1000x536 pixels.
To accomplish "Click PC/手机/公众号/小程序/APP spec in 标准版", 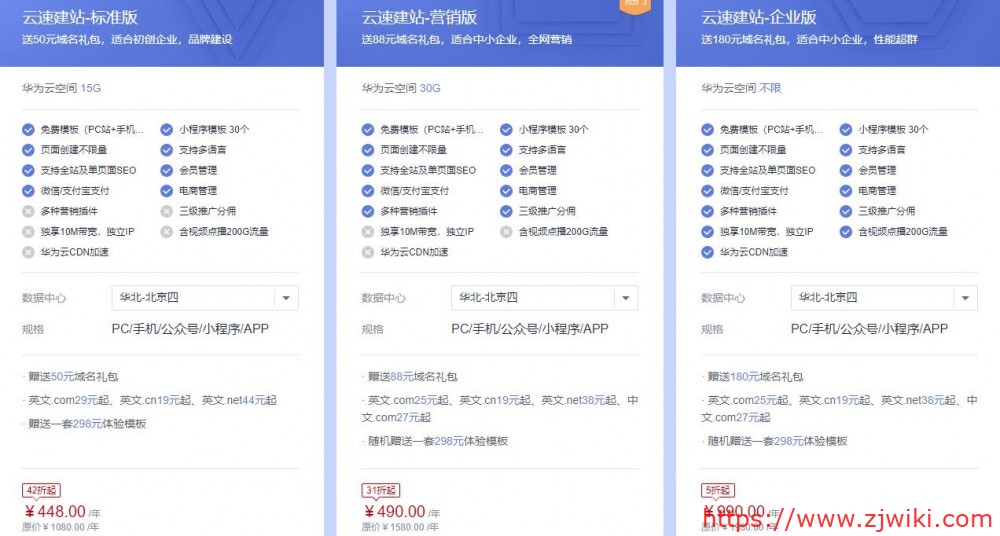I will coord(190,329).
